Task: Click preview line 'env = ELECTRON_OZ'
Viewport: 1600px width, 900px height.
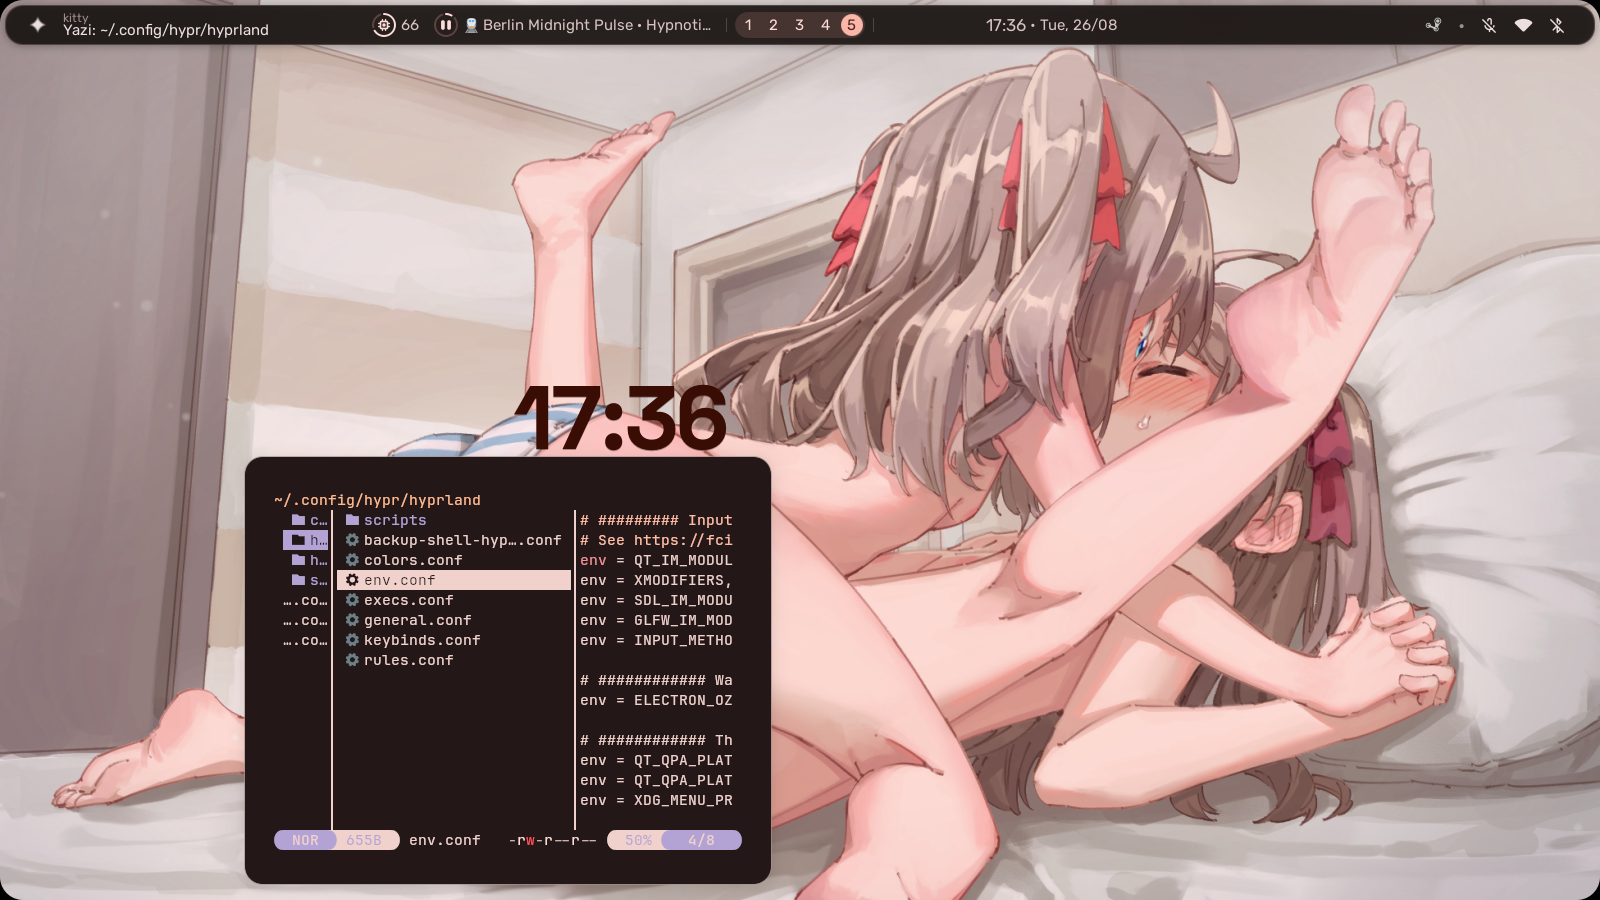Action: [x=656, y=700]
